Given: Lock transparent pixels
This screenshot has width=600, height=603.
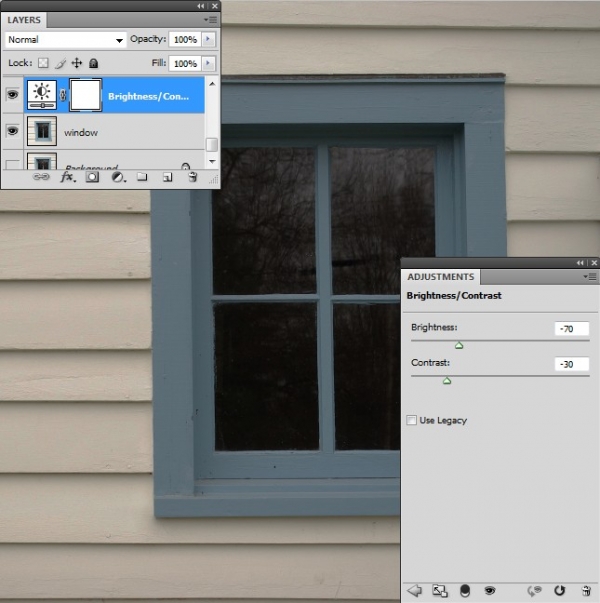Looking at the screenshot, I should pyautogui.click(x=43, y=63).
